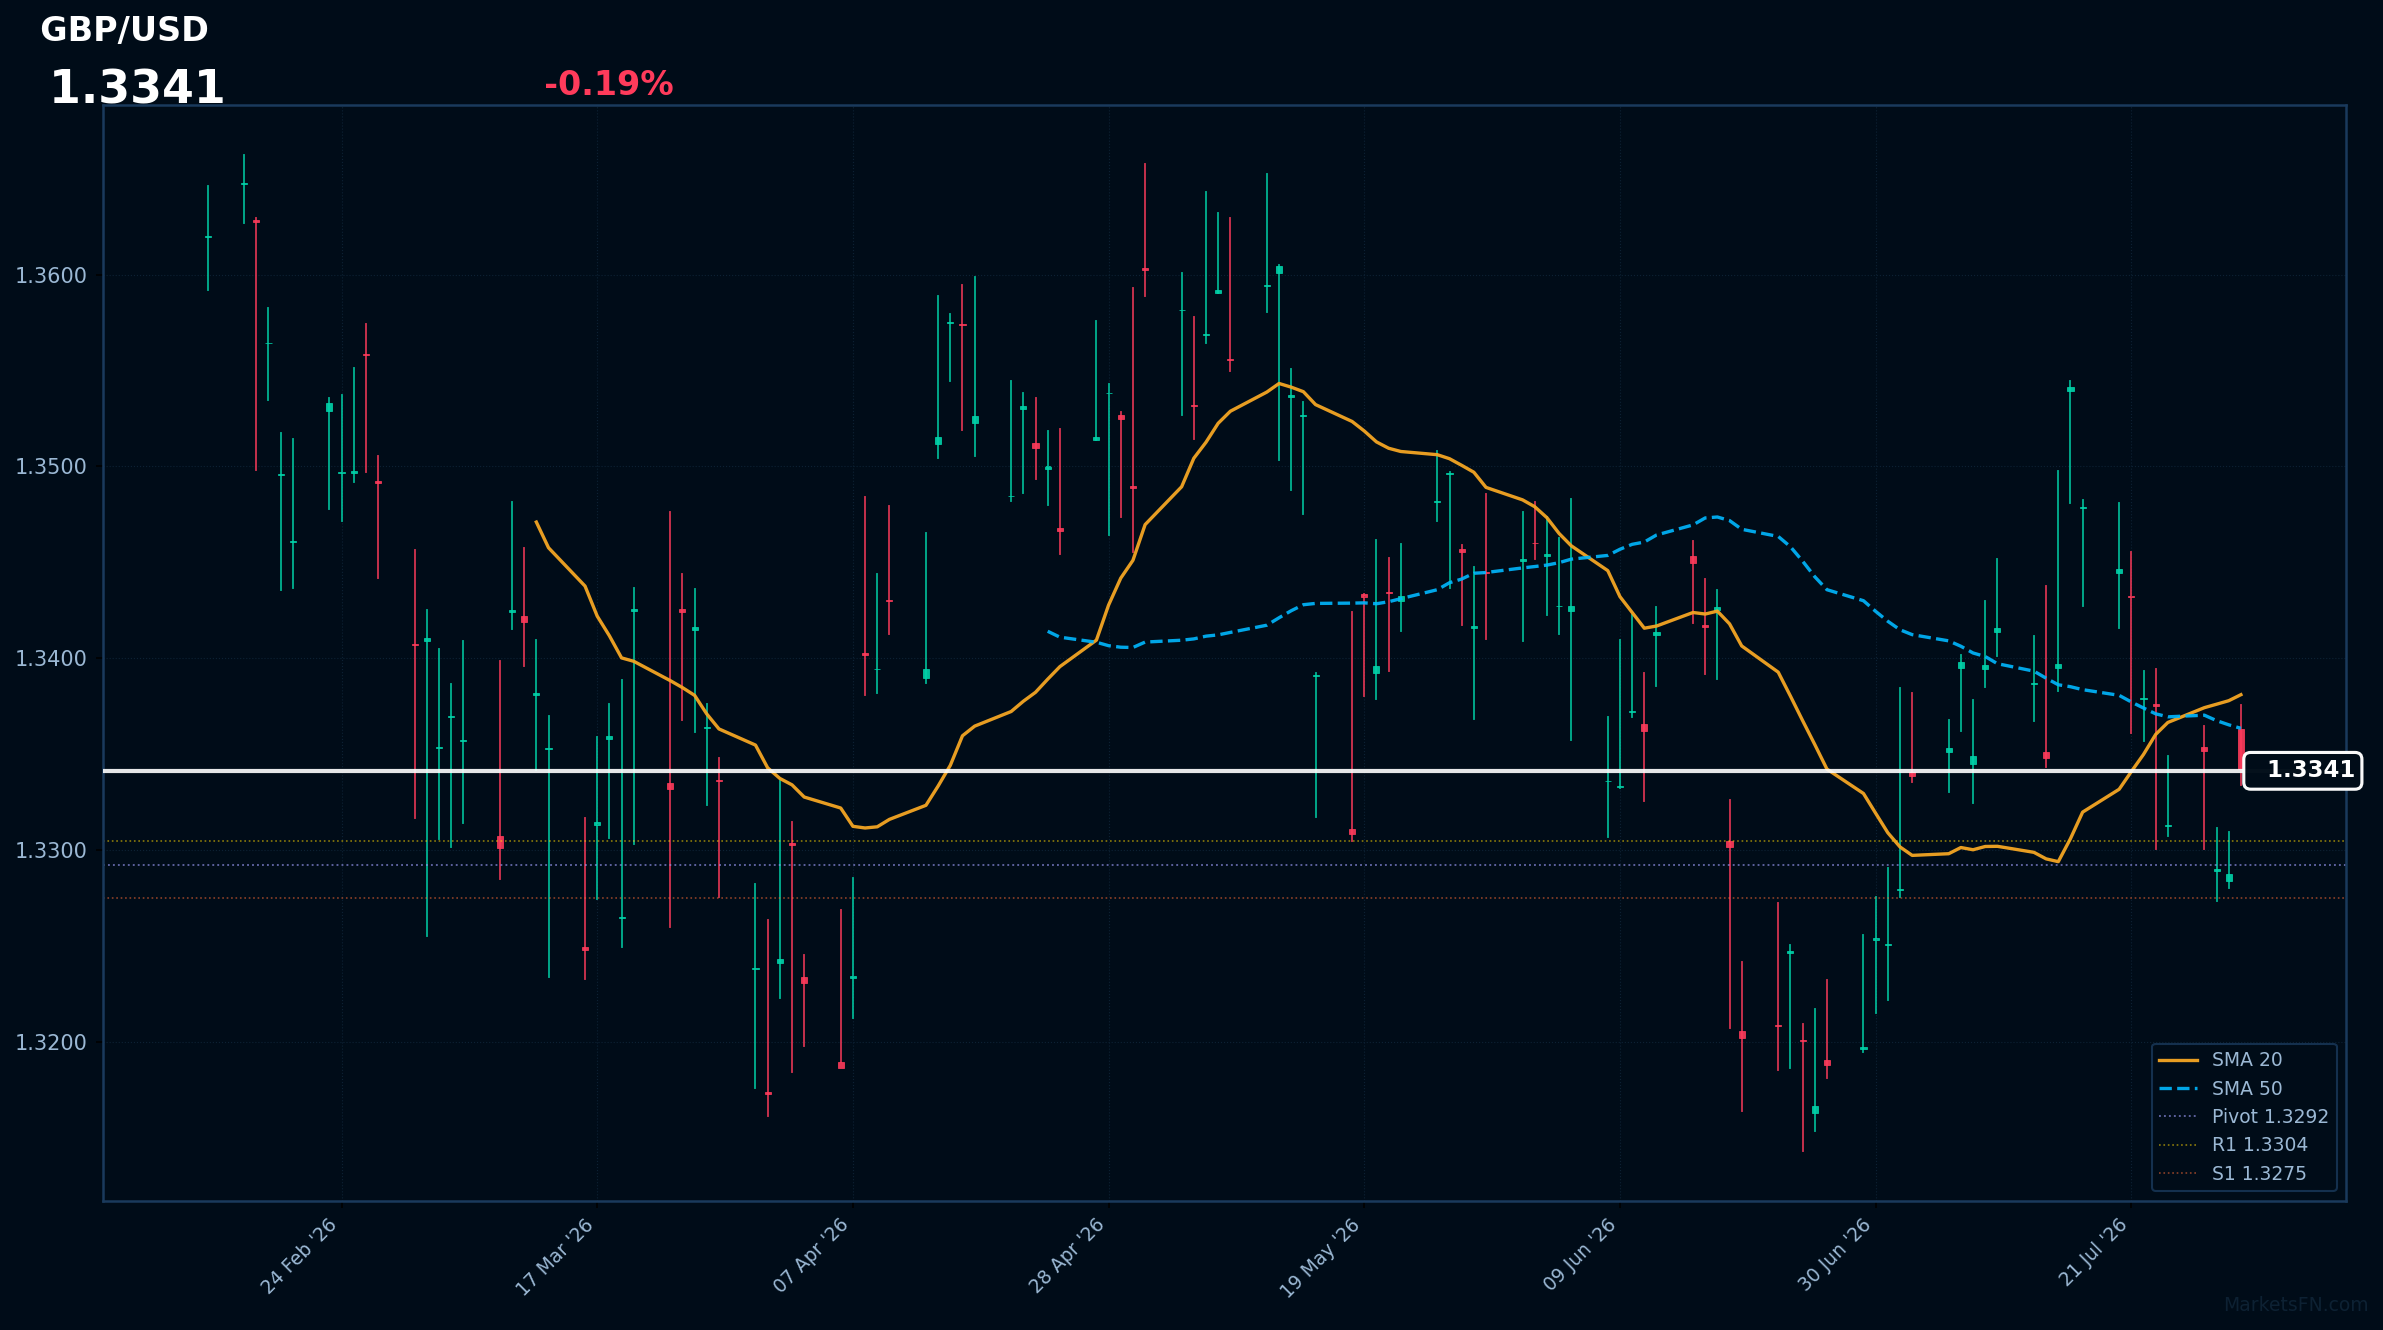Click the orange SMA 20 line swatch
This screenshot has height=1330, width=2383.
pyautogui.click(x=2178, y=1060)
